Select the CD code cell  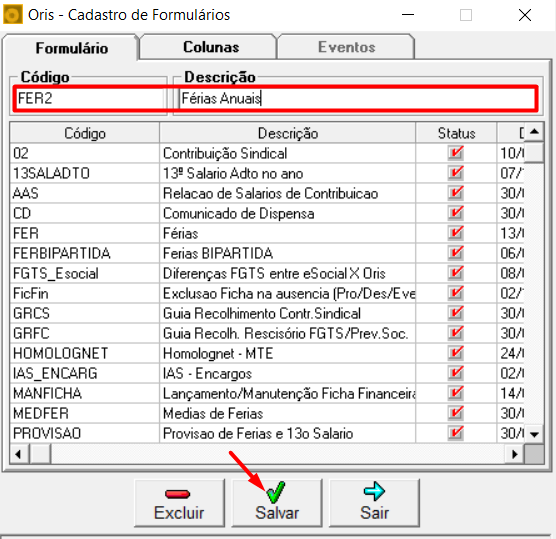tap(85, 213)
